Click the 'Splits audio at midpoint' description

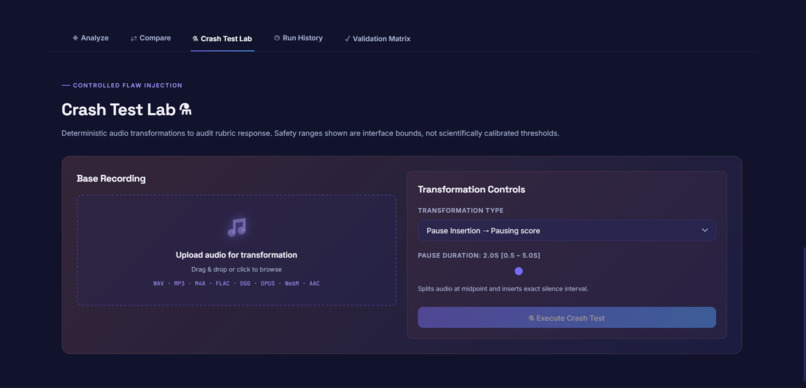click(503, 289)
